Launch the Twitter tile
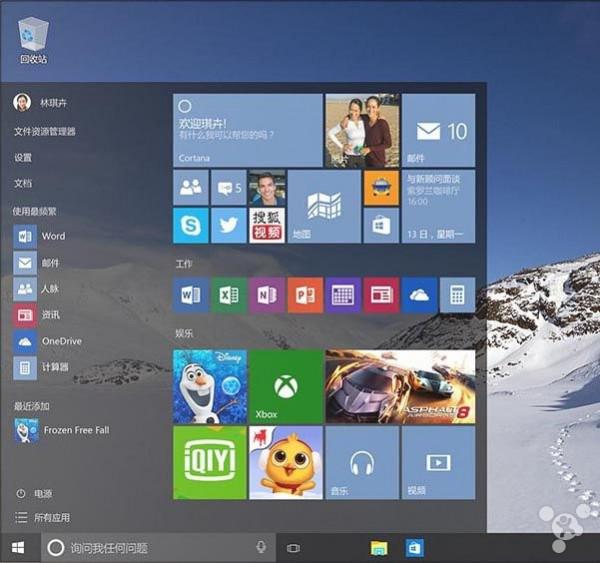 point(229,225)
